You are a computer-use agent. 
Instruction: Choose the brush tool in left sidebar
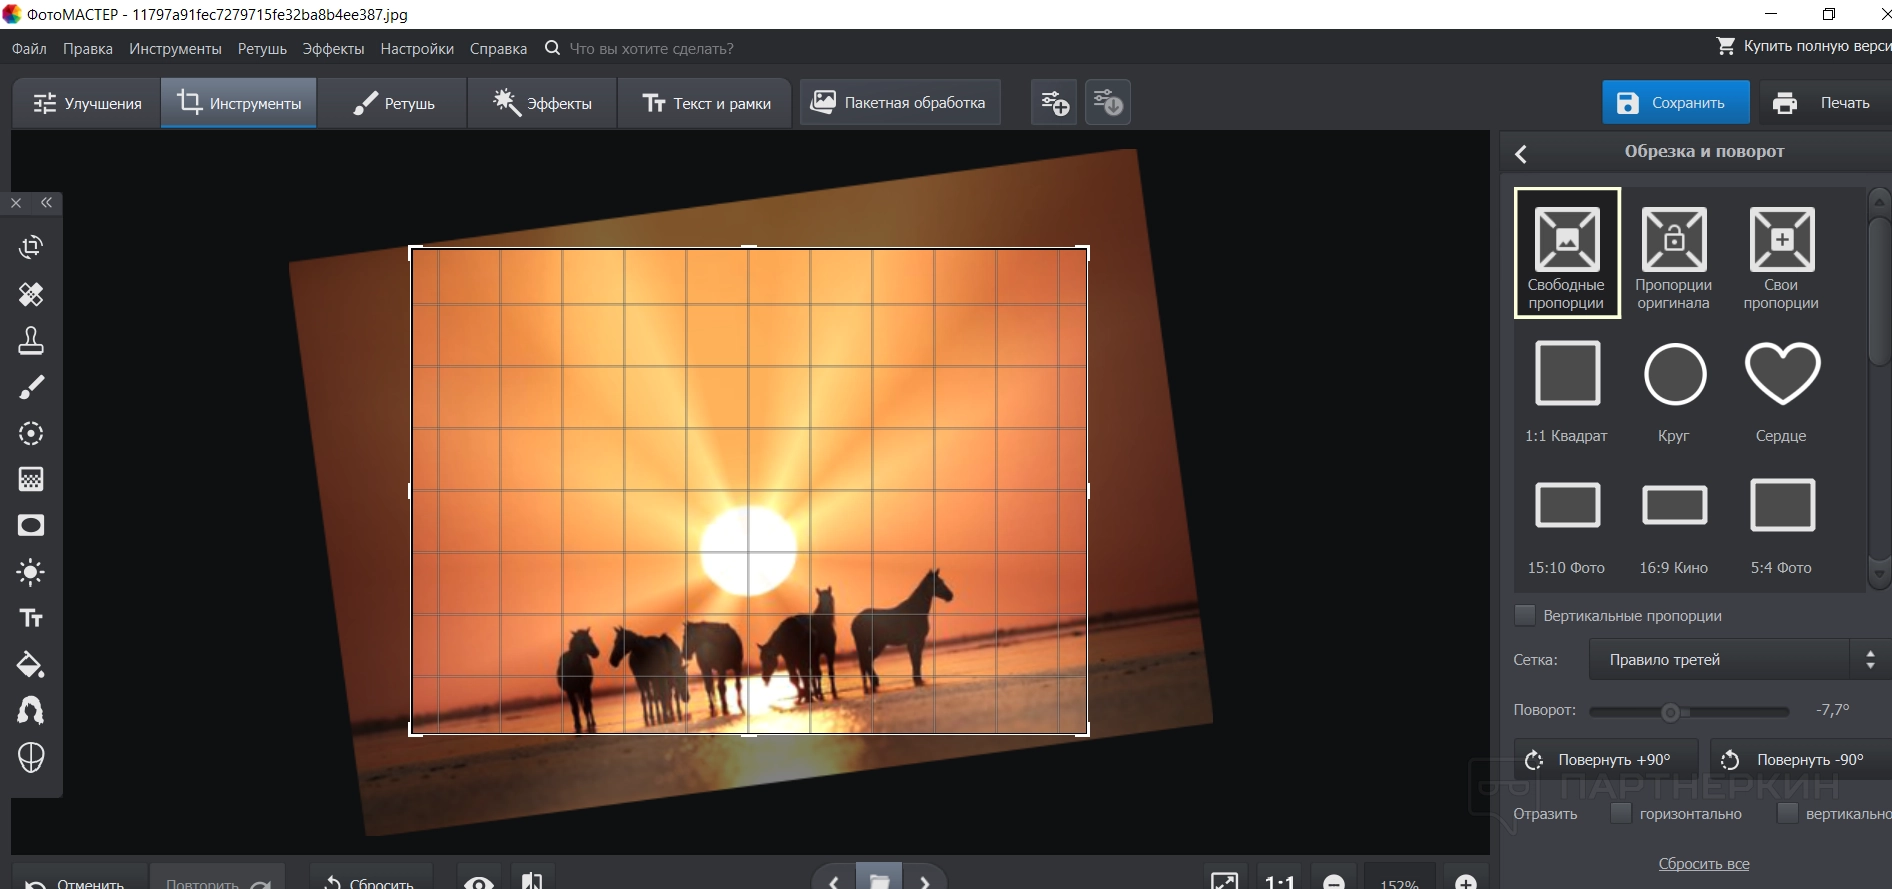(31, 387)
